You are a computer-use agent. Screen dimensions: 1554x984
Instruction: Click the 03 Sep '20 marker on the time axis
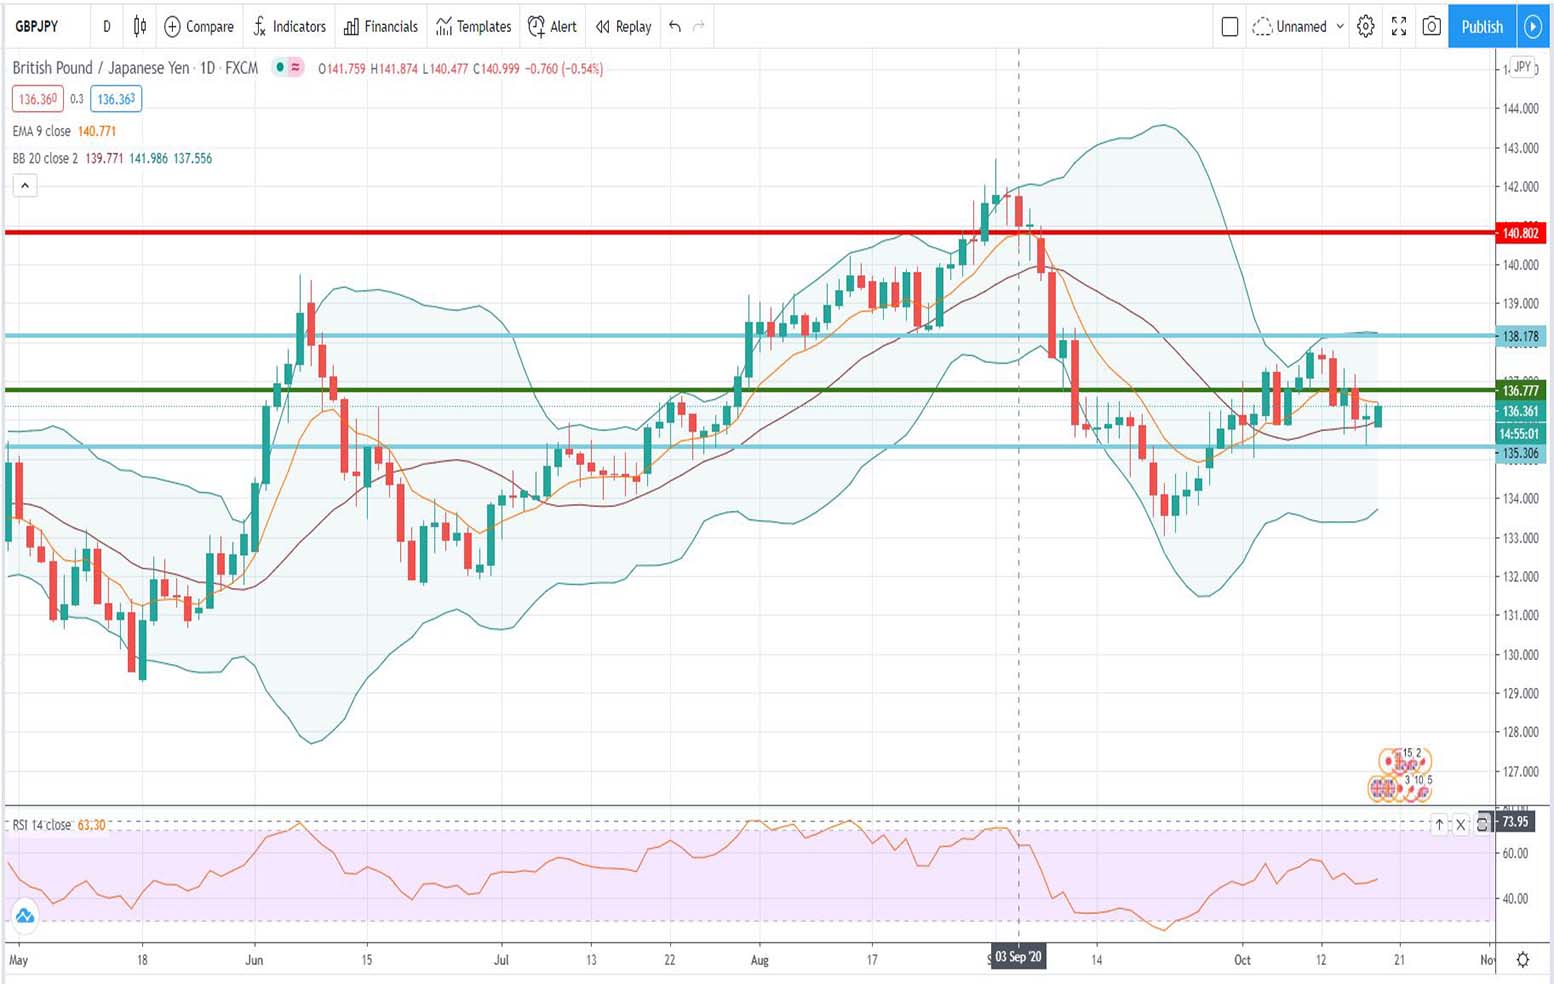(x=1018, y=957)
